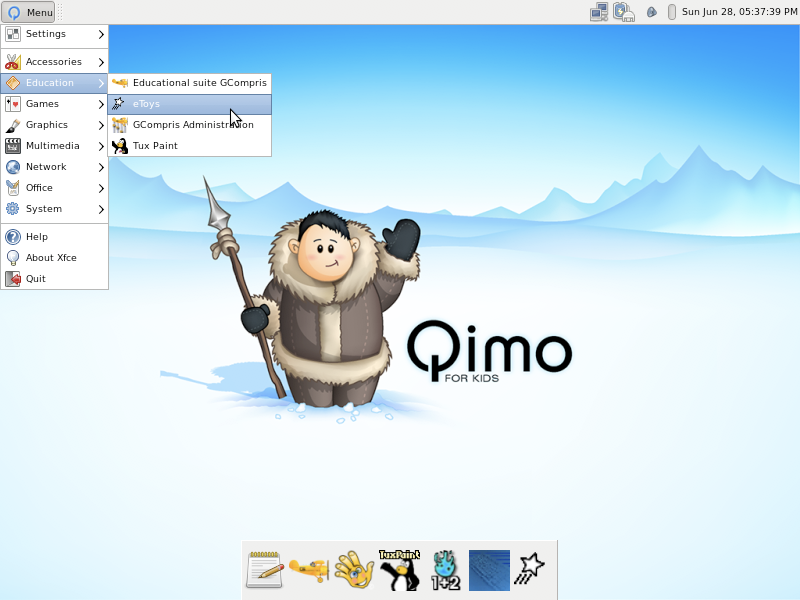Open the power manager plug tray icon
800x600 pixels.
point(625,11)
